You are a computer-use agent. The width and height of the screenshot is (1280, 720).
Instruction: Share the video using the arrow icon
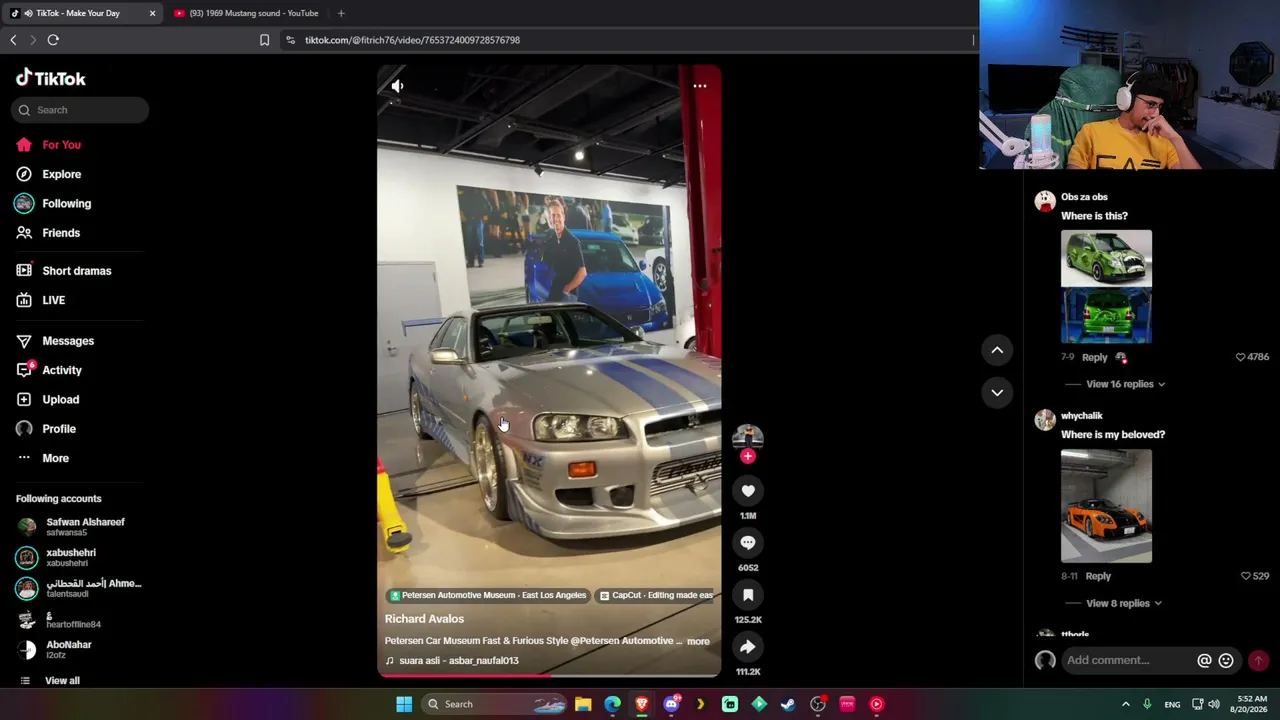point(748,647)
